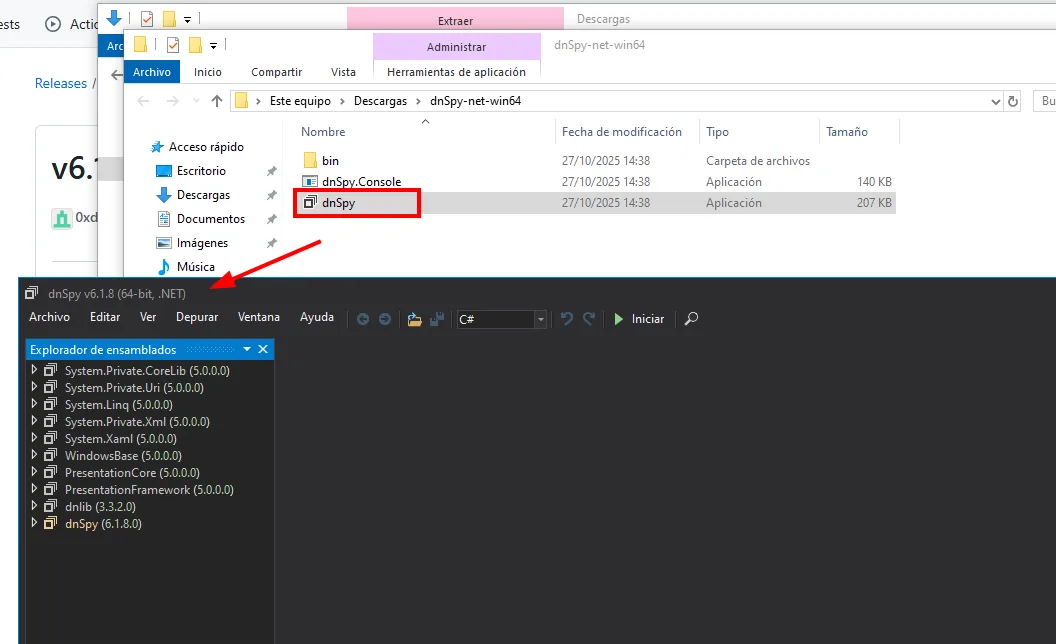The height and width of the screenshot is (644, 1056).
Task: Sort files by the Nombre column
Action: tap(323, 132)
